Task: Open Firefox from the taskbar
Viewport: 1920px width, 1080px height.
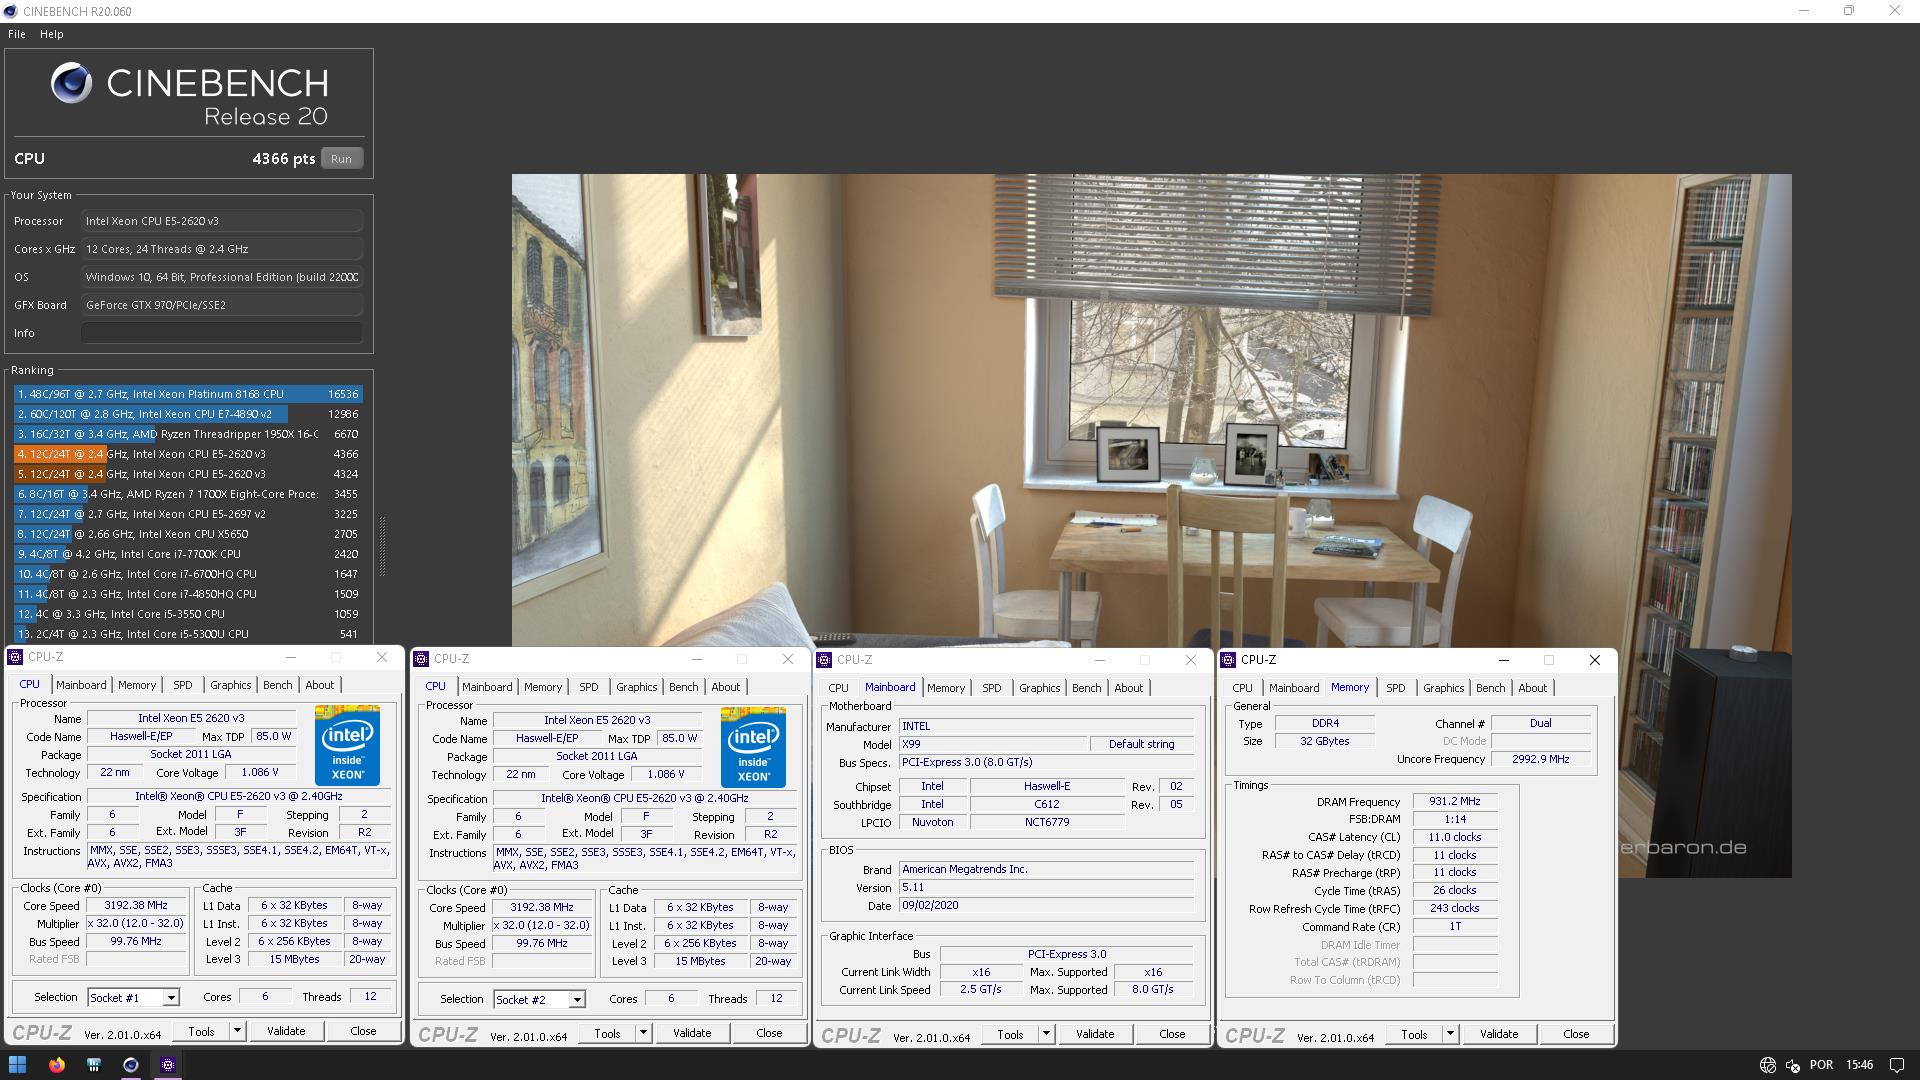Action: [x=56, y=1064]
